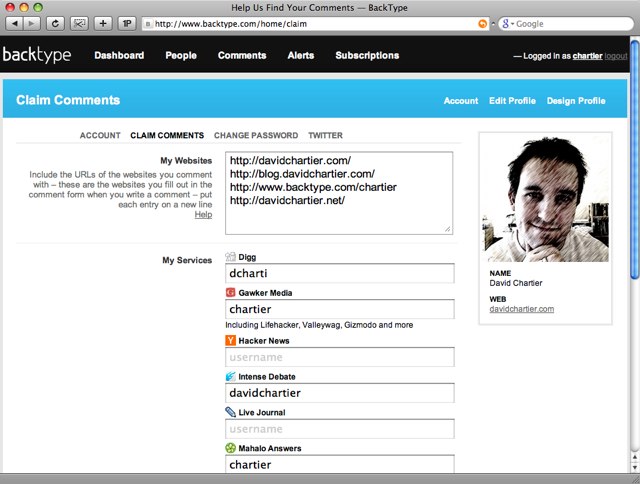This screenshot has height=484, width=640.
Task: Open Design Profile in blue header
Action: pyautogui.click(x=576, y=101)
